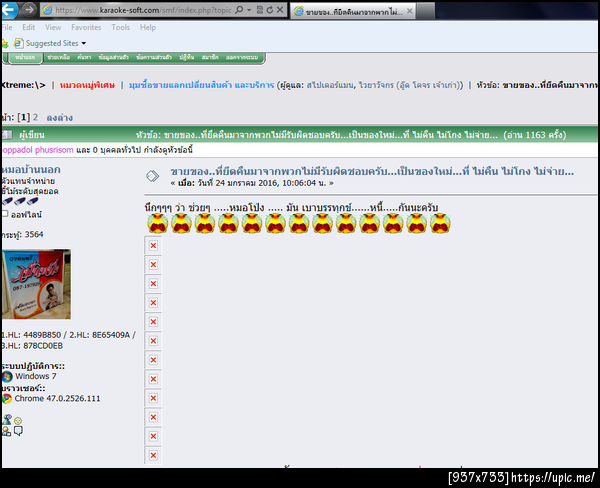This screenshot has height=488, width=600.
Task: Open the ช่วยเหลือ help tab
Action: tap(59, 57)
